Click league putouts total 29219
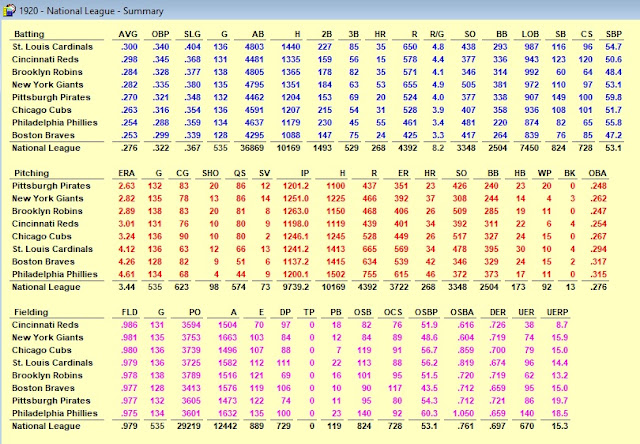The image size is (640, 444). tap(189, 426)
